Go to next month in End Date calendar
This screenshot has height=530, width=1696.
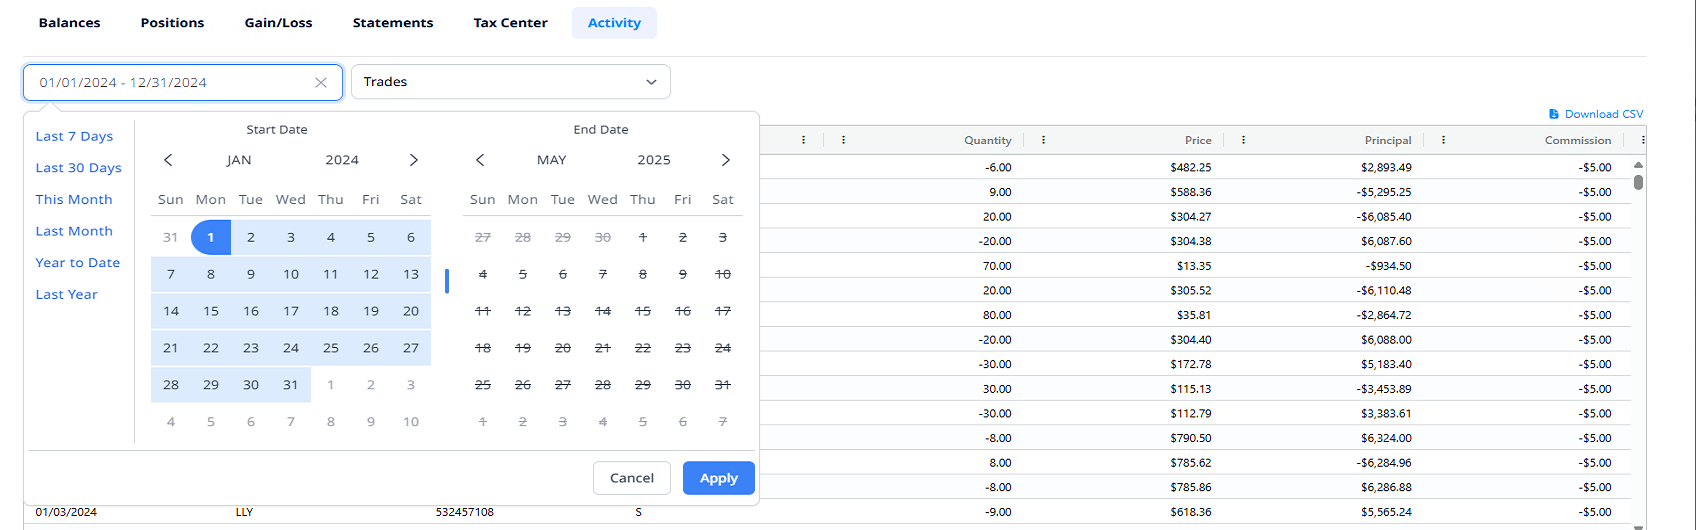[726, 160]
